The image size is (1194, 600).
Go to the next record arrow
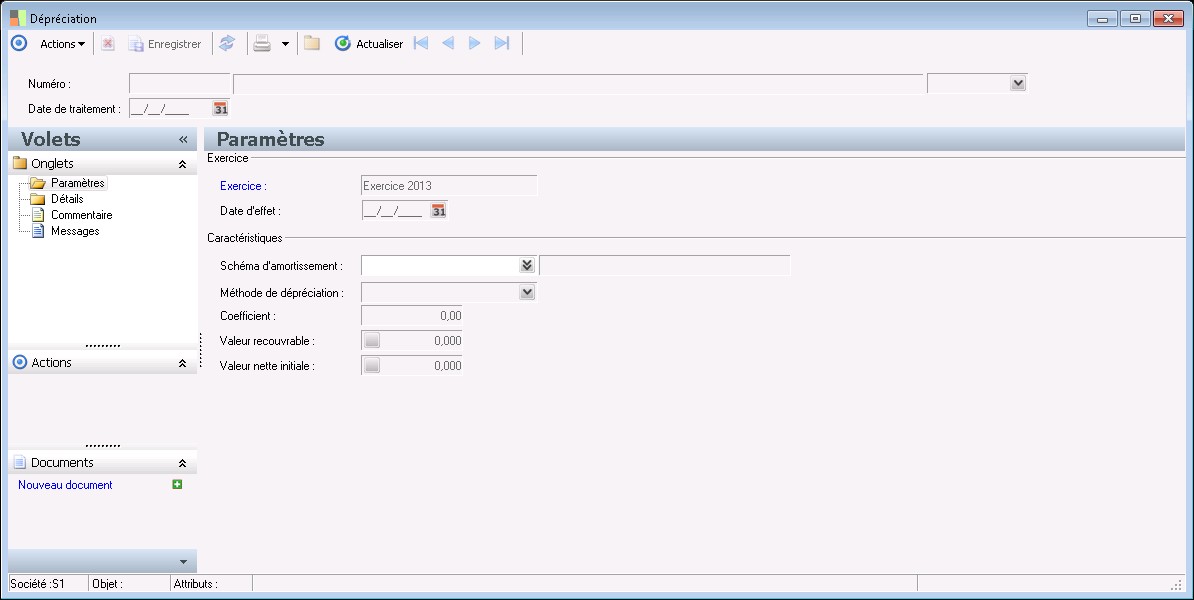tap(475, 43)
